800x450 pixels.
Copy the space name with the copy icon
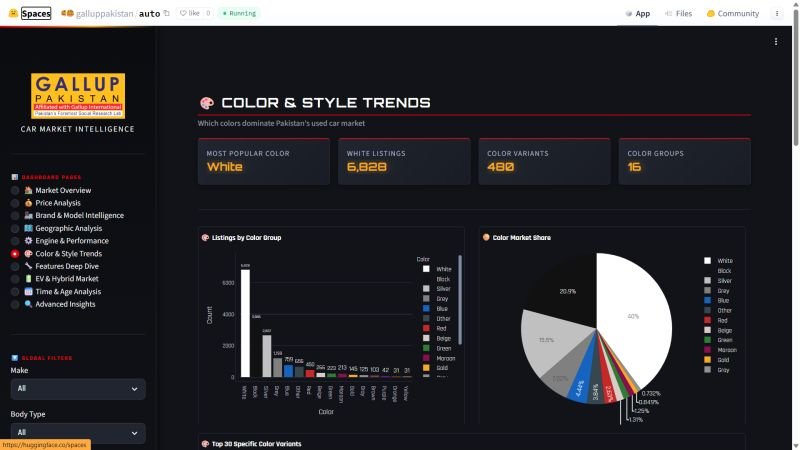[x=167, y=13]
